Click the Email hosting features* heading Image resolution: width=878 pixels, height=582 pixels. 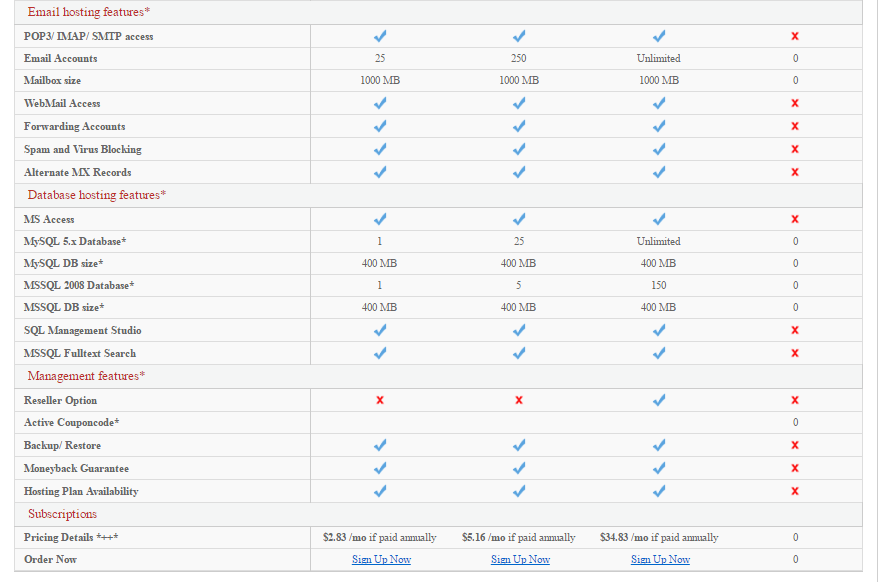[89, 12]
